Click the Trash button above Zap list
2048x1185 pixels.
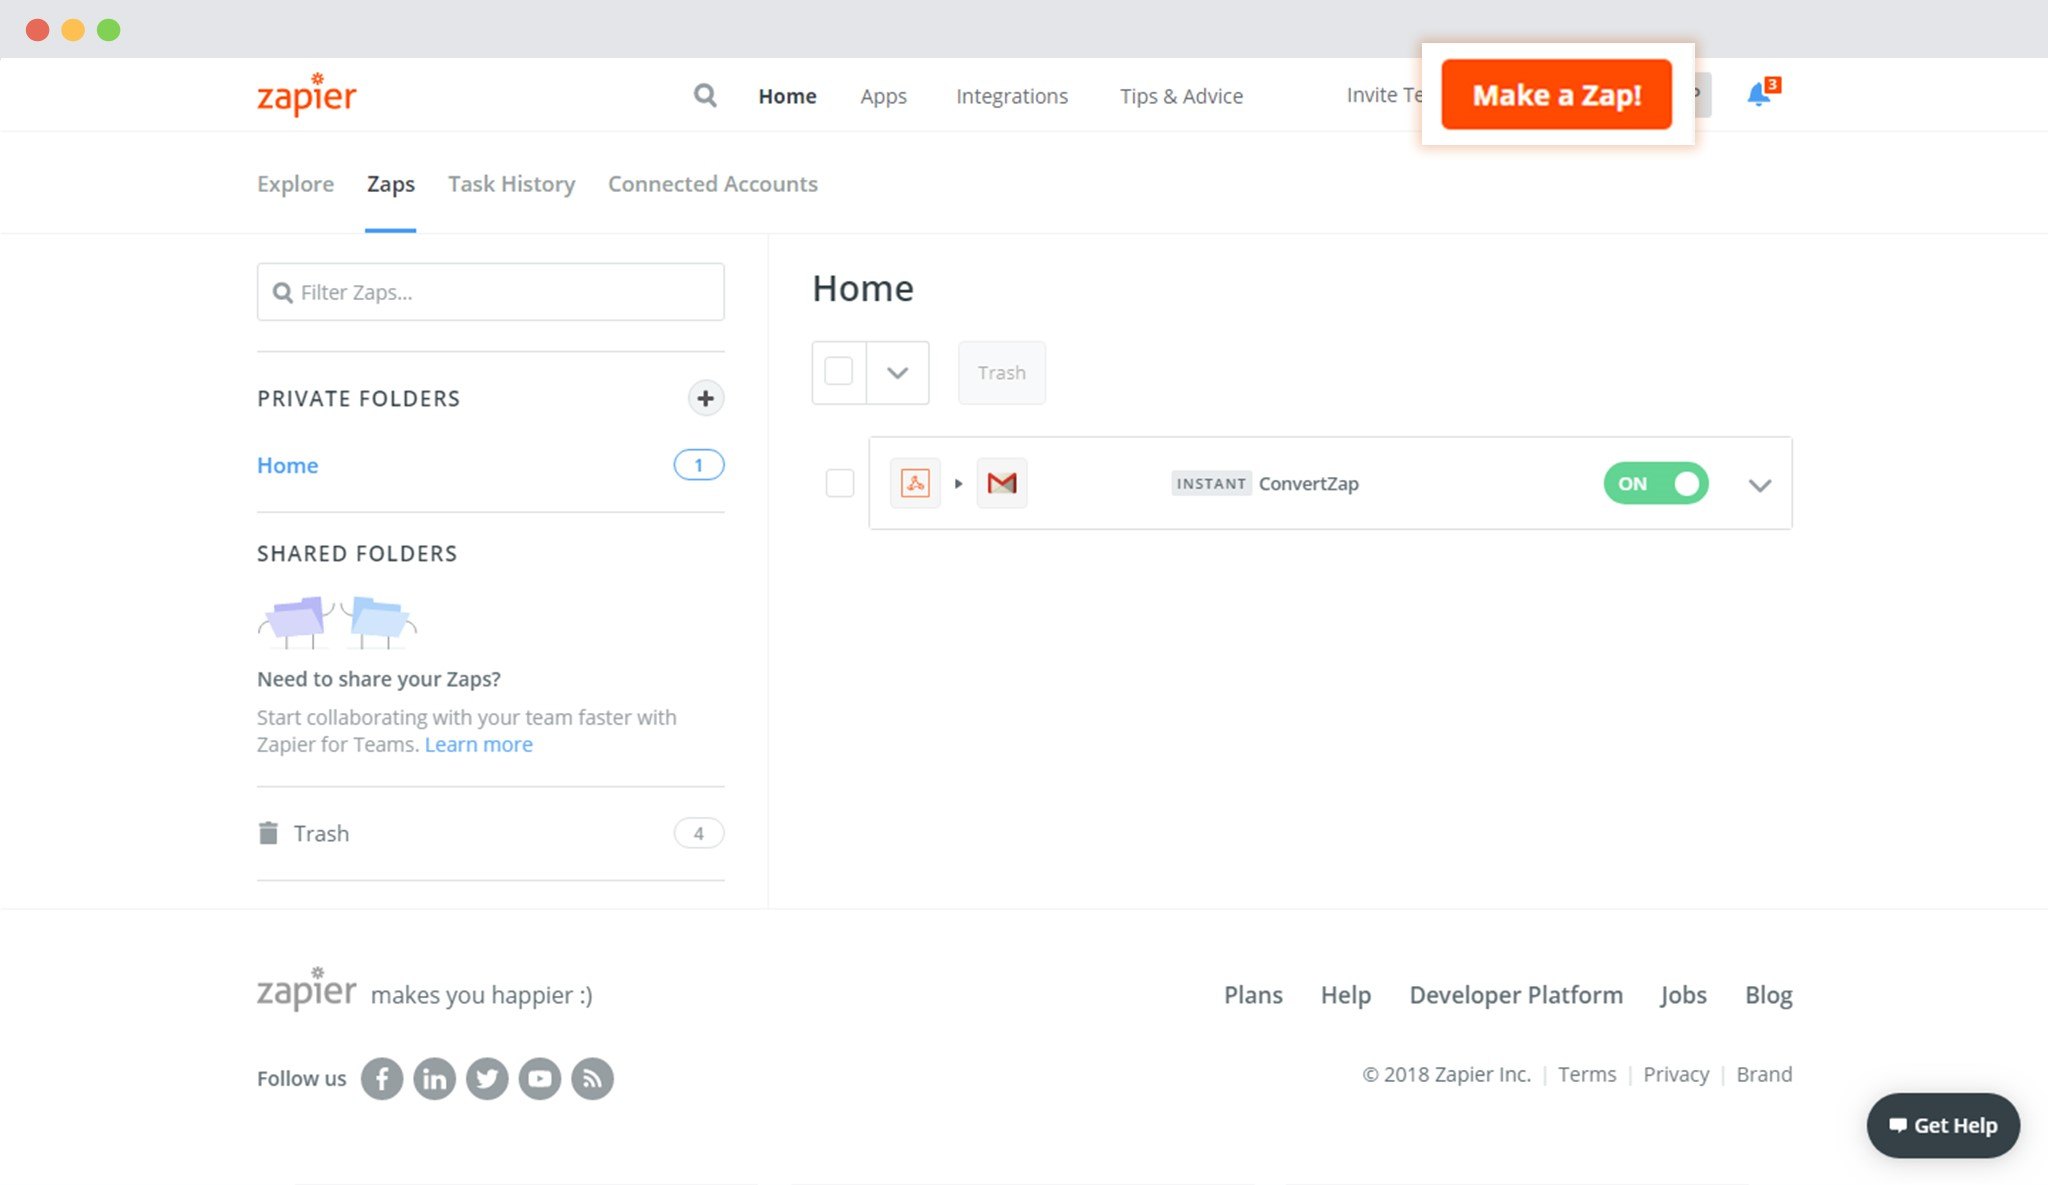tap(1002, 373)
